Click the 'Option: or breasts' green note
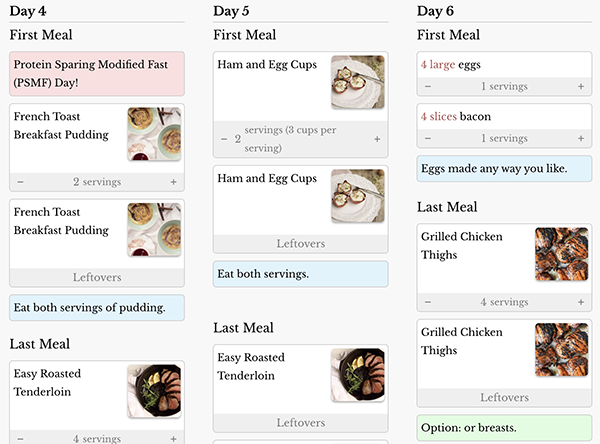600x444 pixels. 504,428
